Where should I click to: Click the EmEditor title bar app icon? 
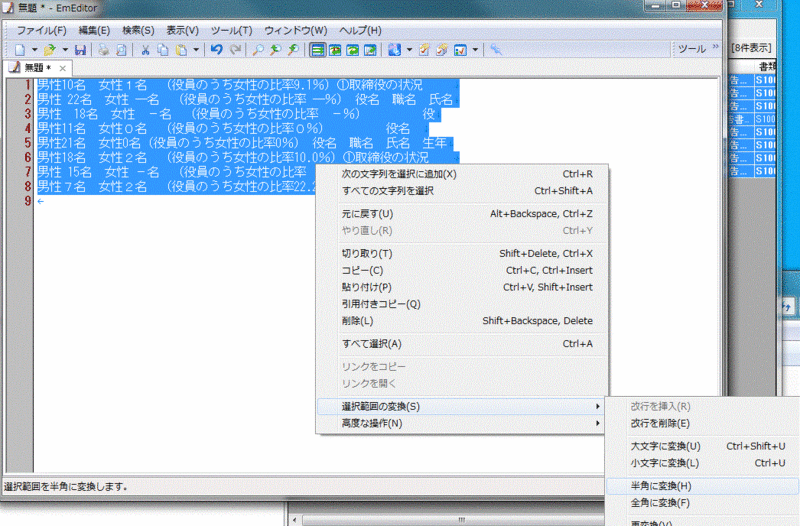point(8,7)
